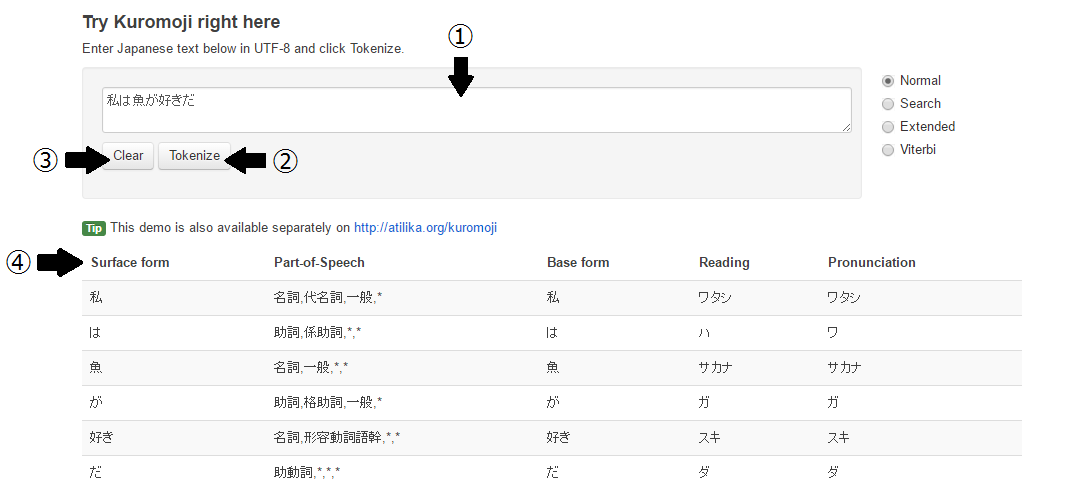This screenshot has width=1073, height=501.
Task: Select surface form cell 好き
Action: 103,437
